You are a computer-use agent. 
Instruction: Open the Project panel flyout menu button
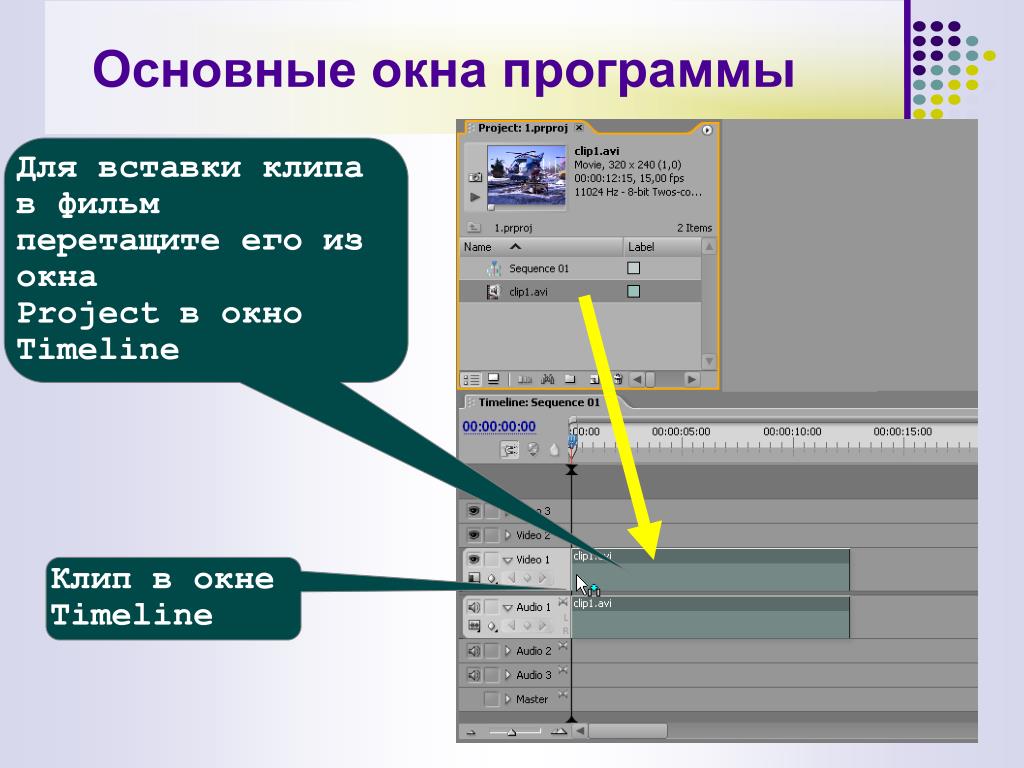(x=707, y=130)
